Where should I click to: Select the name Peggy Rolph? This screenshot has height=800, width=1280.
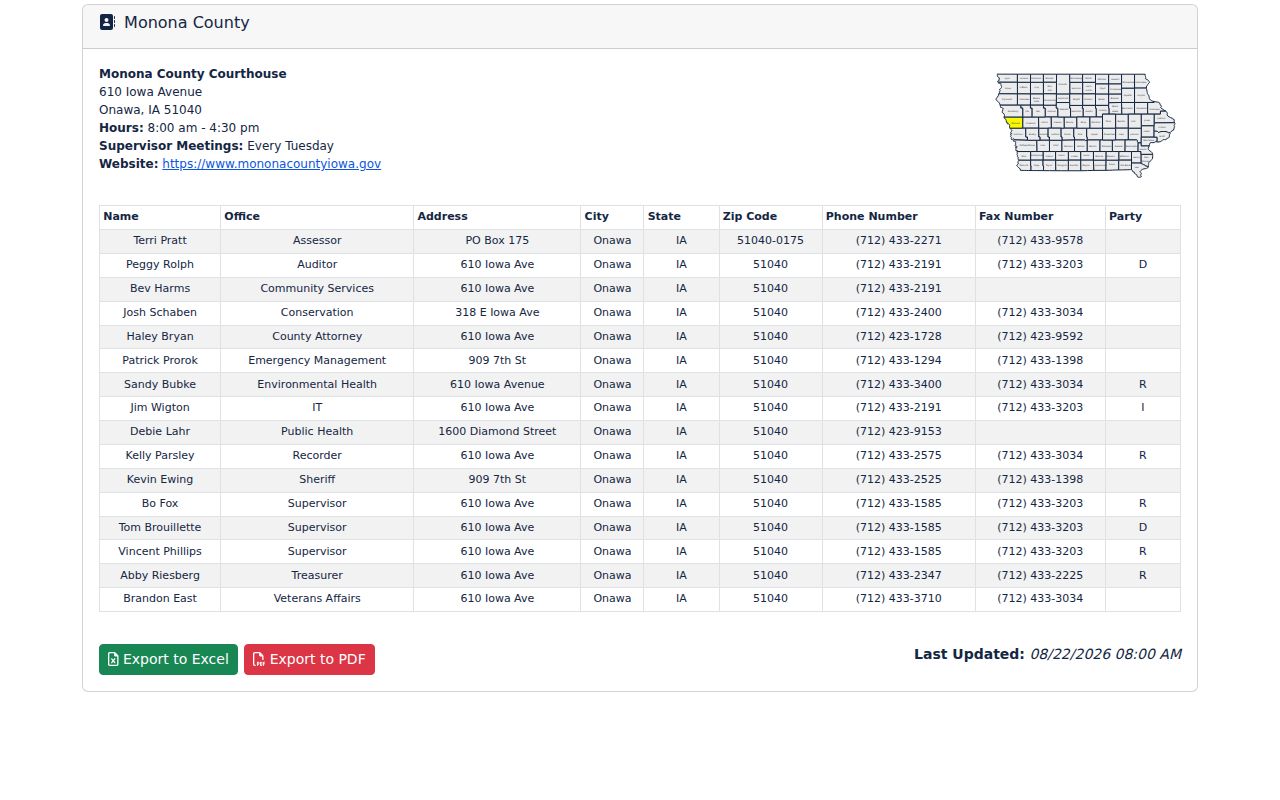pos(160,265)
